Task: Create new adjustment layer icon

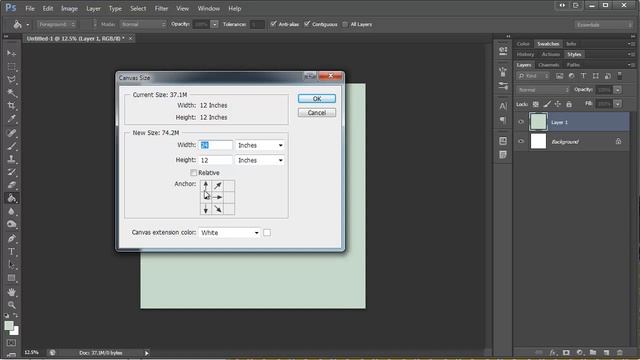Action: click(x=580, y=353)
